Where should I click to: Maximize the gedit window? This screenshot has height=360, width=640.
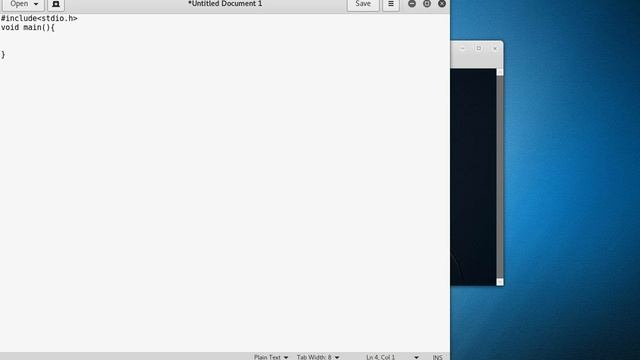tap(427, 4)
